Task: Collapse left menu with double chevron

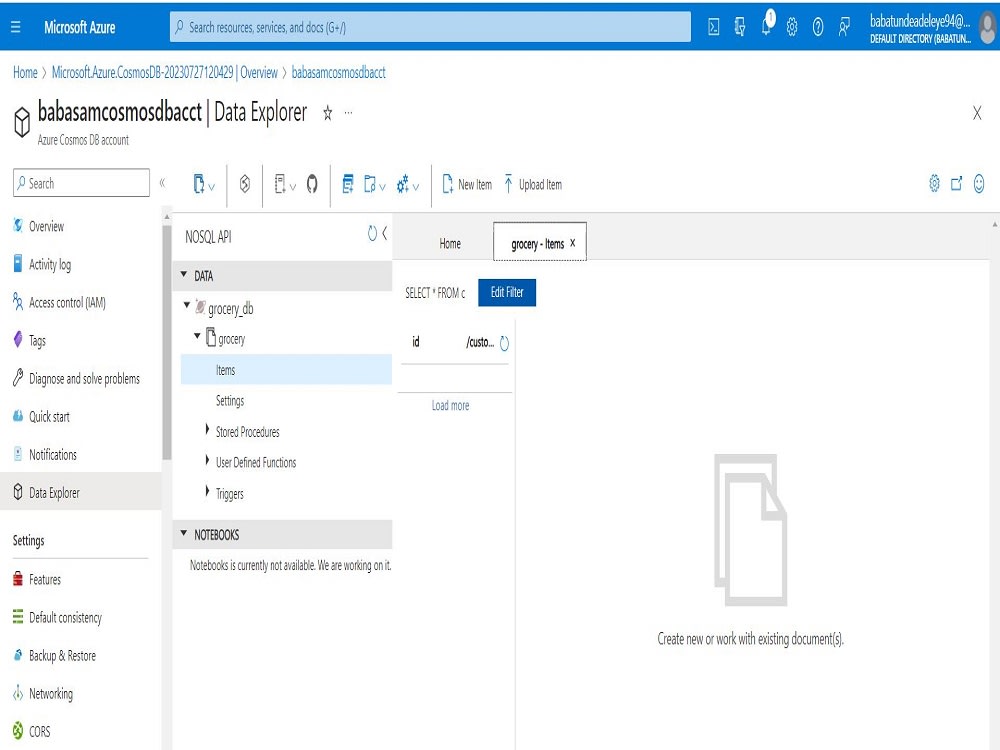Action: click(163, 183)
